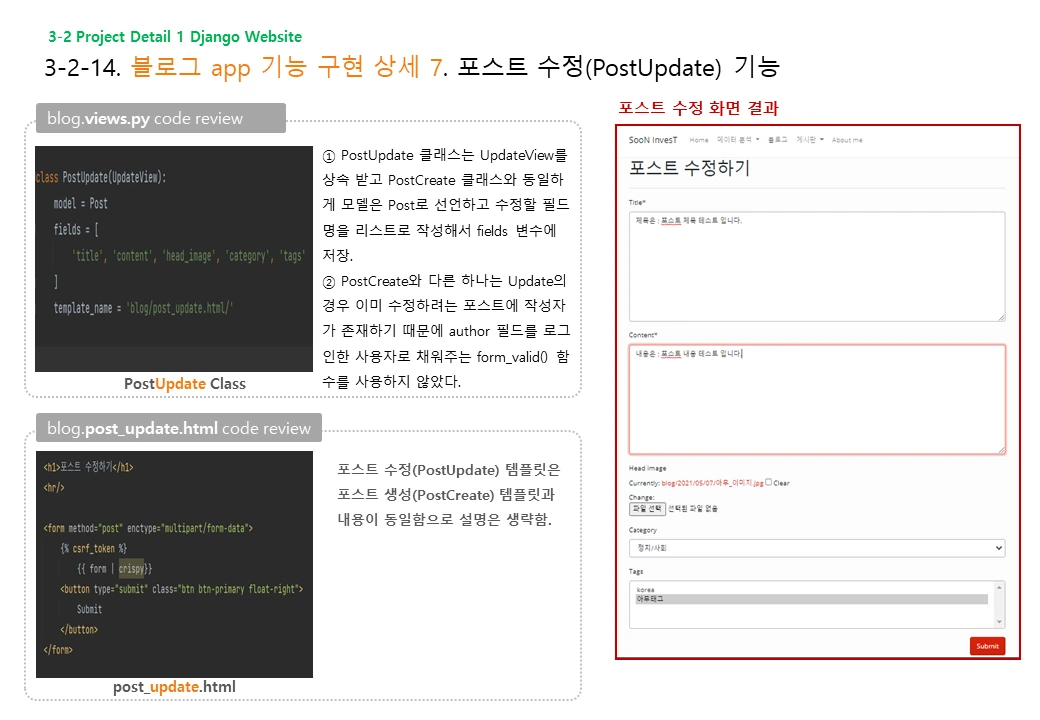Open the 블로그 nav item
1040x720 pixels.
[777, 140]
